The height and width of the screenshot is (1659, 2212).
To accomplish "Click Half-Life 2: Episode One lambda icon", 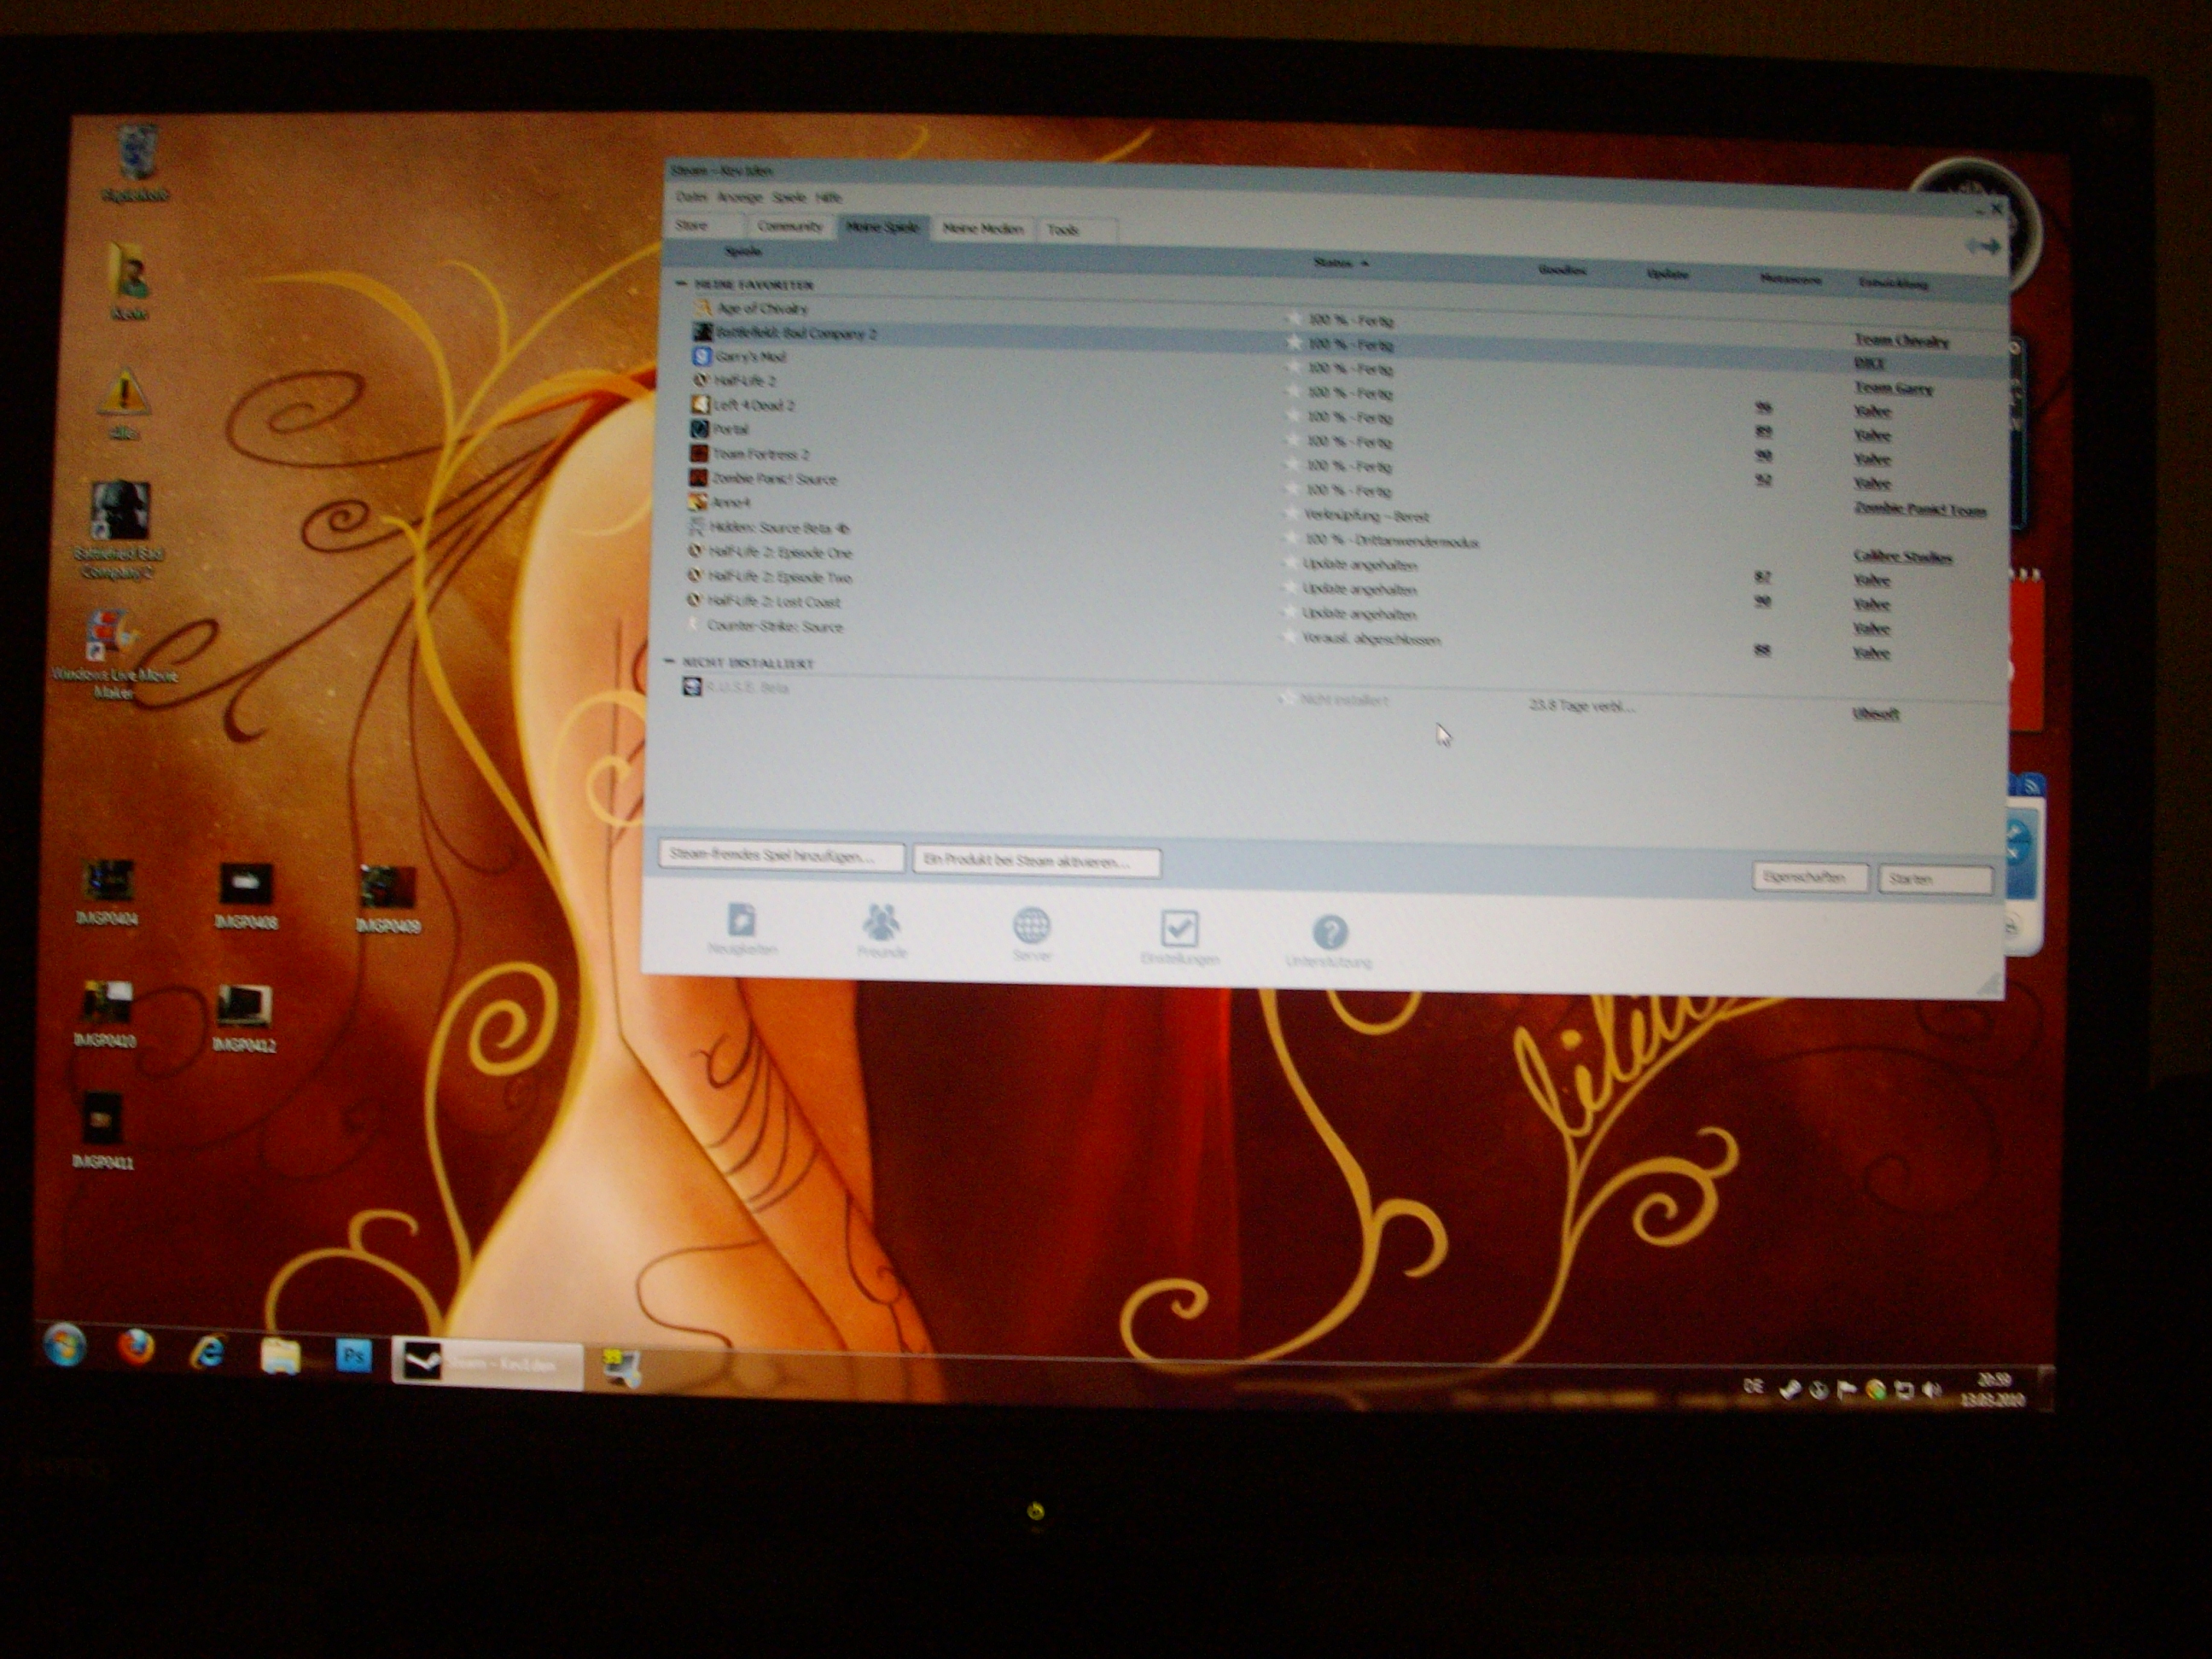I will tap(696, 551).
